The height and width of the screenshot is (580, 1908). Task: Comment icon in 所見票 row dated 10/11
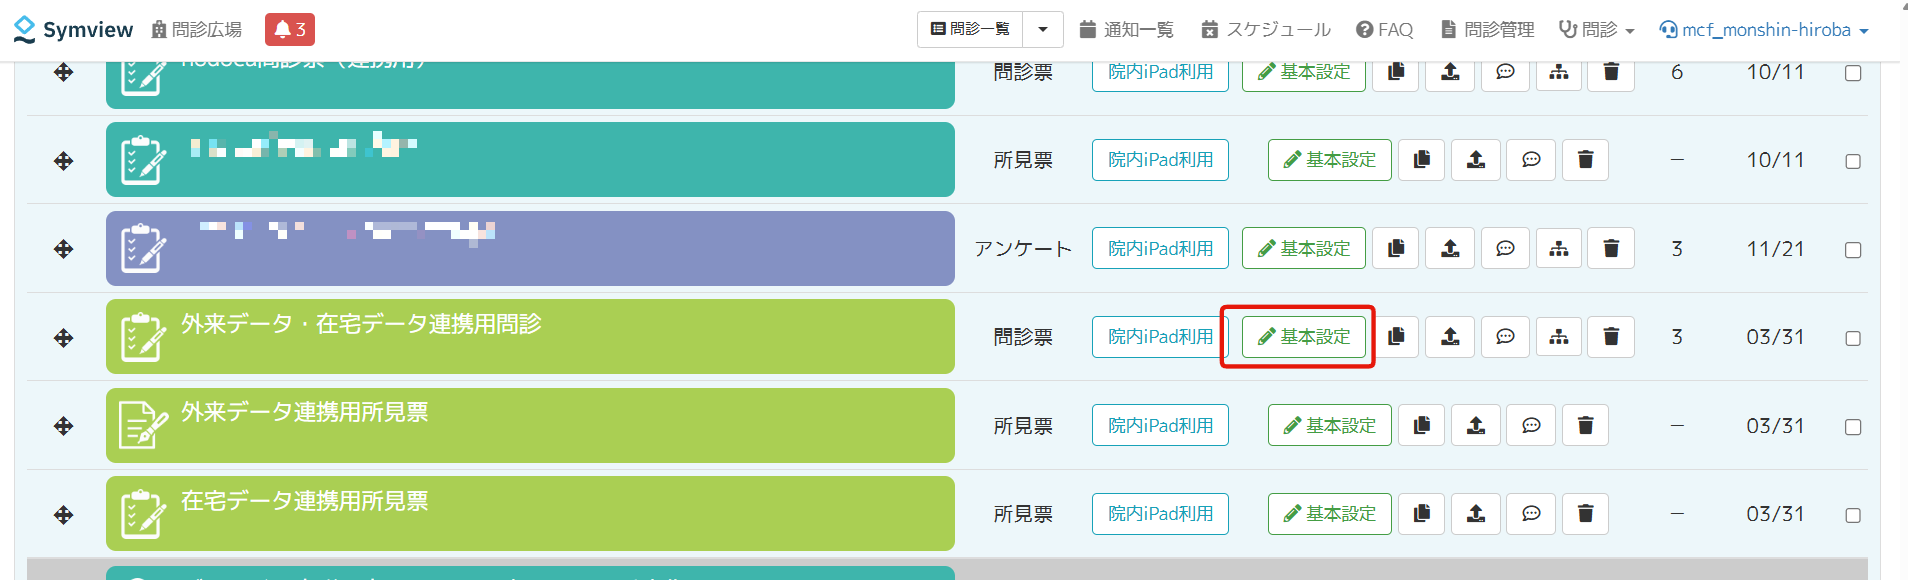click(x=1531, y=160)
